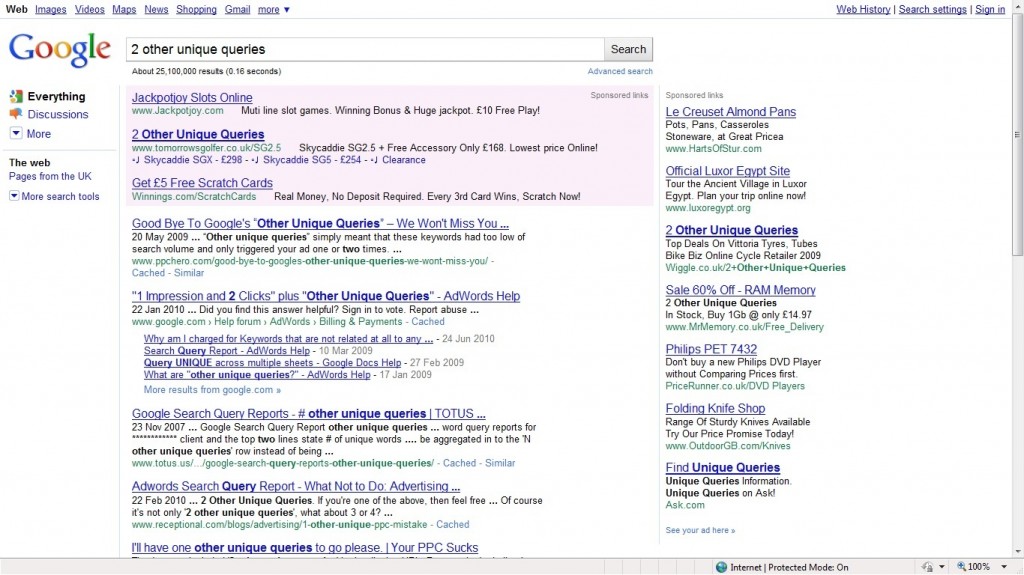This screenshot has width=1024, height=575.
Task: Open 'What are other unique queries?' sublink
Action: tap(257, 375)
